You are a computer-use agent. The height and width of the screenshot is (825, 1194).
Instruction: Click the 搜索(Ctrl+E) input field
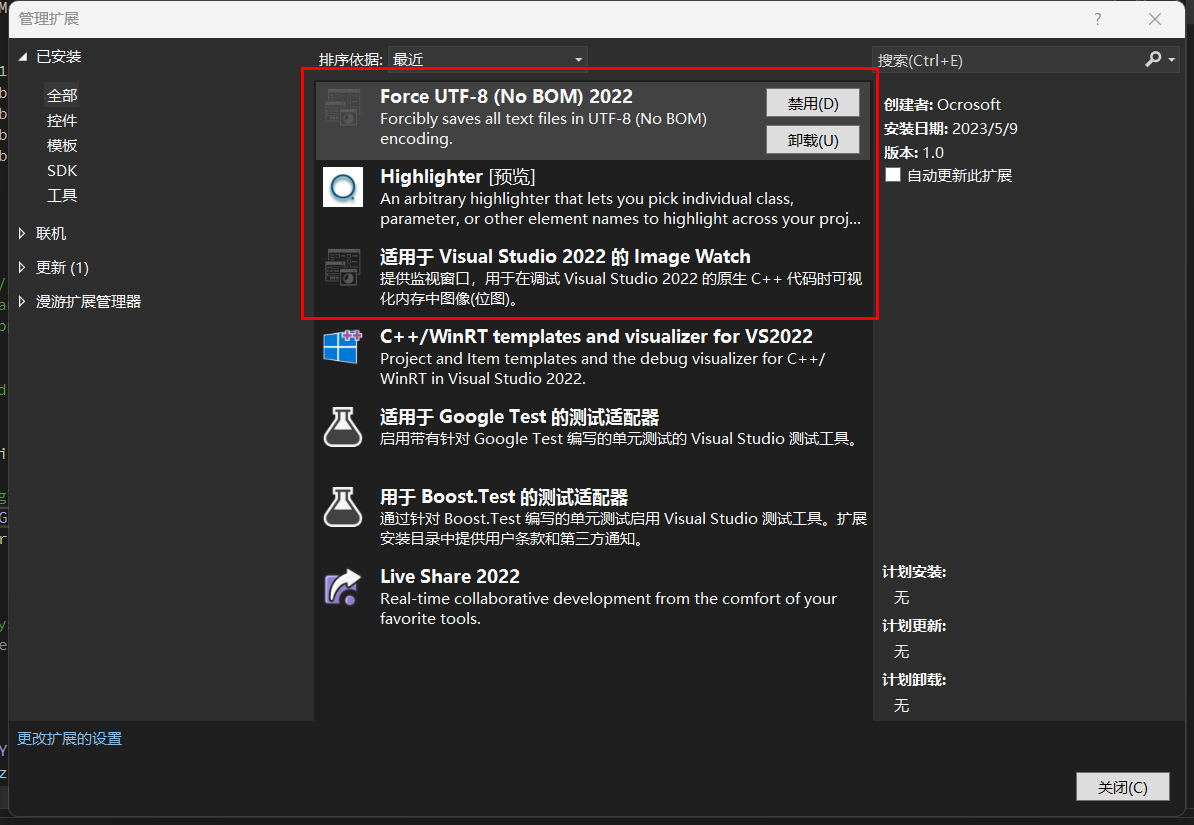click(x=1007, y=60)
